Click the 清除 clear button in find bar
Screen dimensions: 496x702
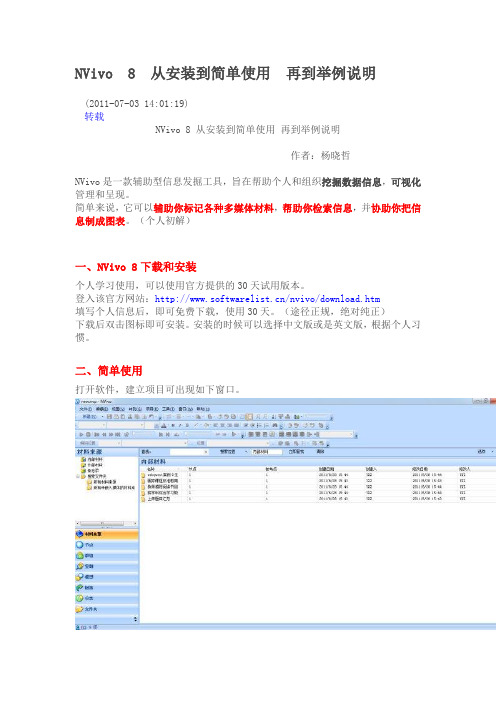pos(320,452)
